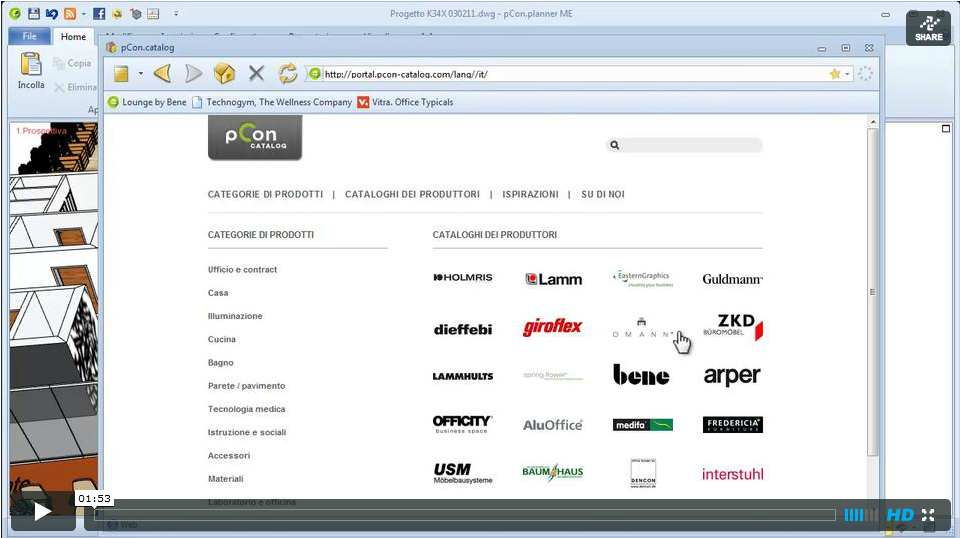Click the image/chart icon in quick access toolbar
Image resolution: width=960 pixels, height=538 pixels.
tap(153, 13)
